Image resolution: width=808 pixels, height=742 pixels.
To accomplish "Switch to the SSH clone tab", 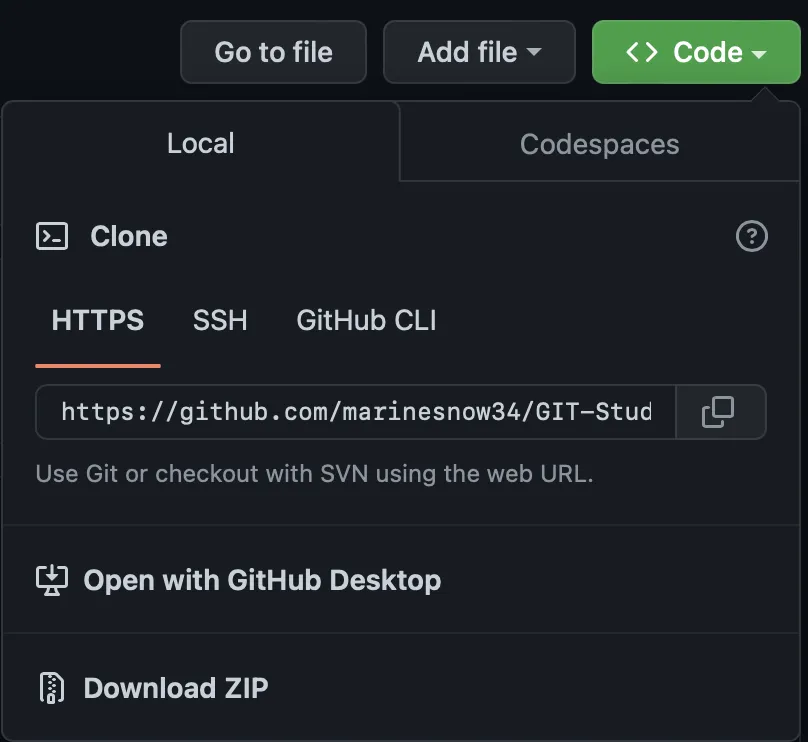I will point(220,320).
